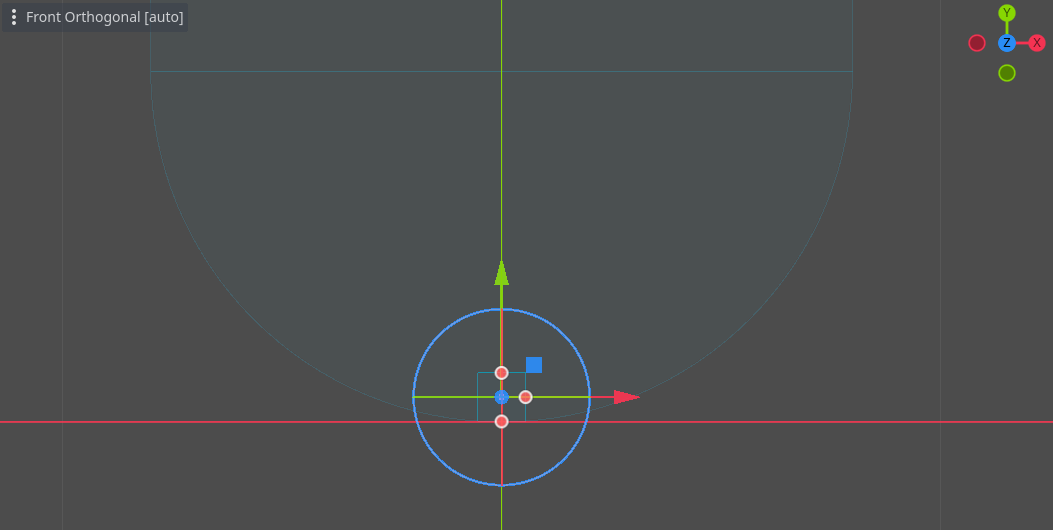The image size is (1053, 530).
Task: Click the dark green negative Y axis circle
Action: click(1007, 73)
